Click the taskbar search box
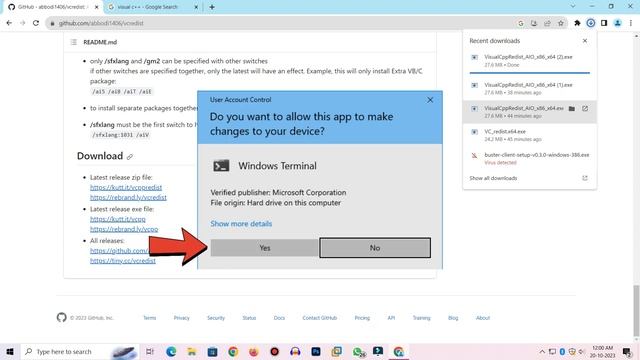 (x=80, y=351)
